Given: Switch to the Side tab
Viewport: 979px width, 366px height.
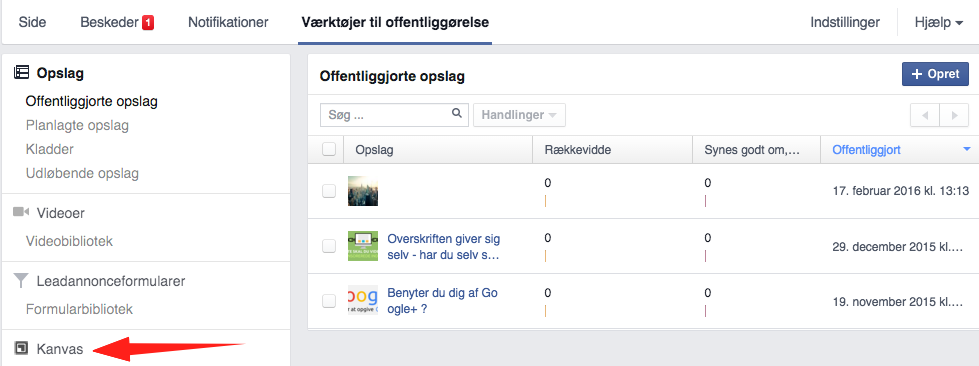Looking at the screenshot, I should pyautogui.click(x=32, y=22).
